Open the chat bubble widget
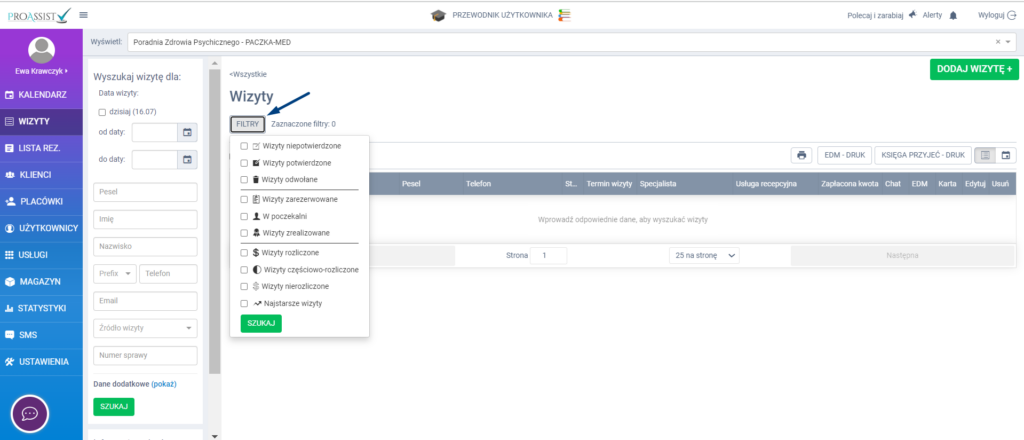1024x440 pixels. [30, 412]
